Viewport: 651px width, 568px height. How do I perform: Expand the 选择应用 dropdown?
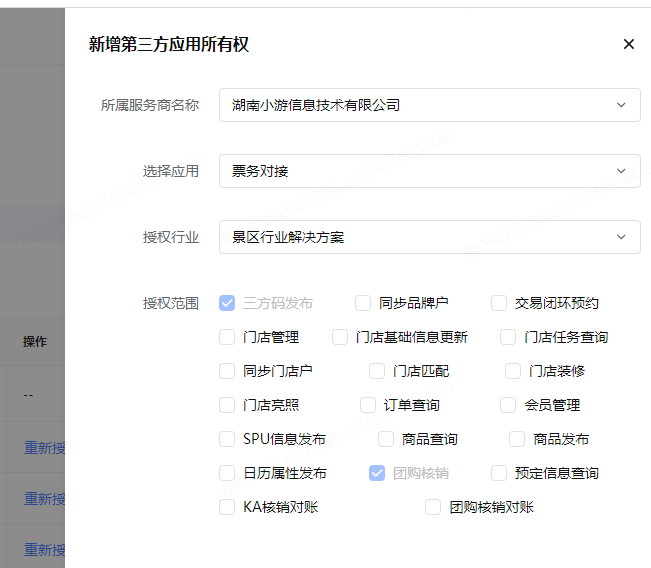pyautogui.click(x=429, y=171)
